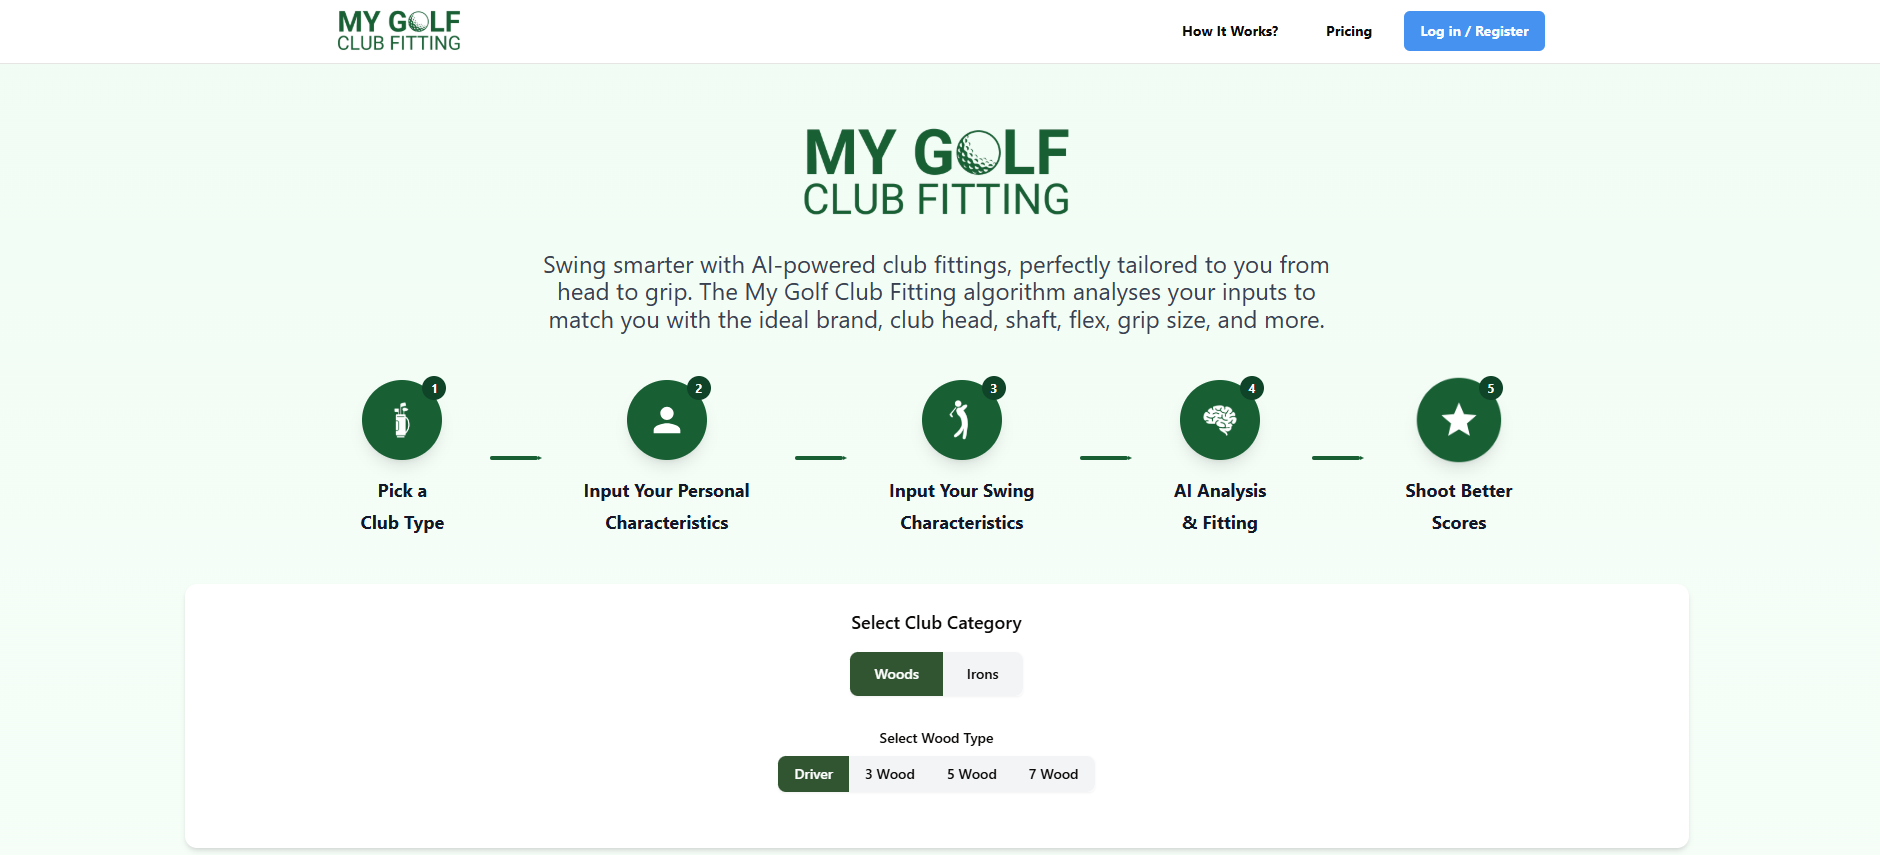Click 'Input Your Personal Characteristics' label
1880x855 pixels.
pos(667,507)
